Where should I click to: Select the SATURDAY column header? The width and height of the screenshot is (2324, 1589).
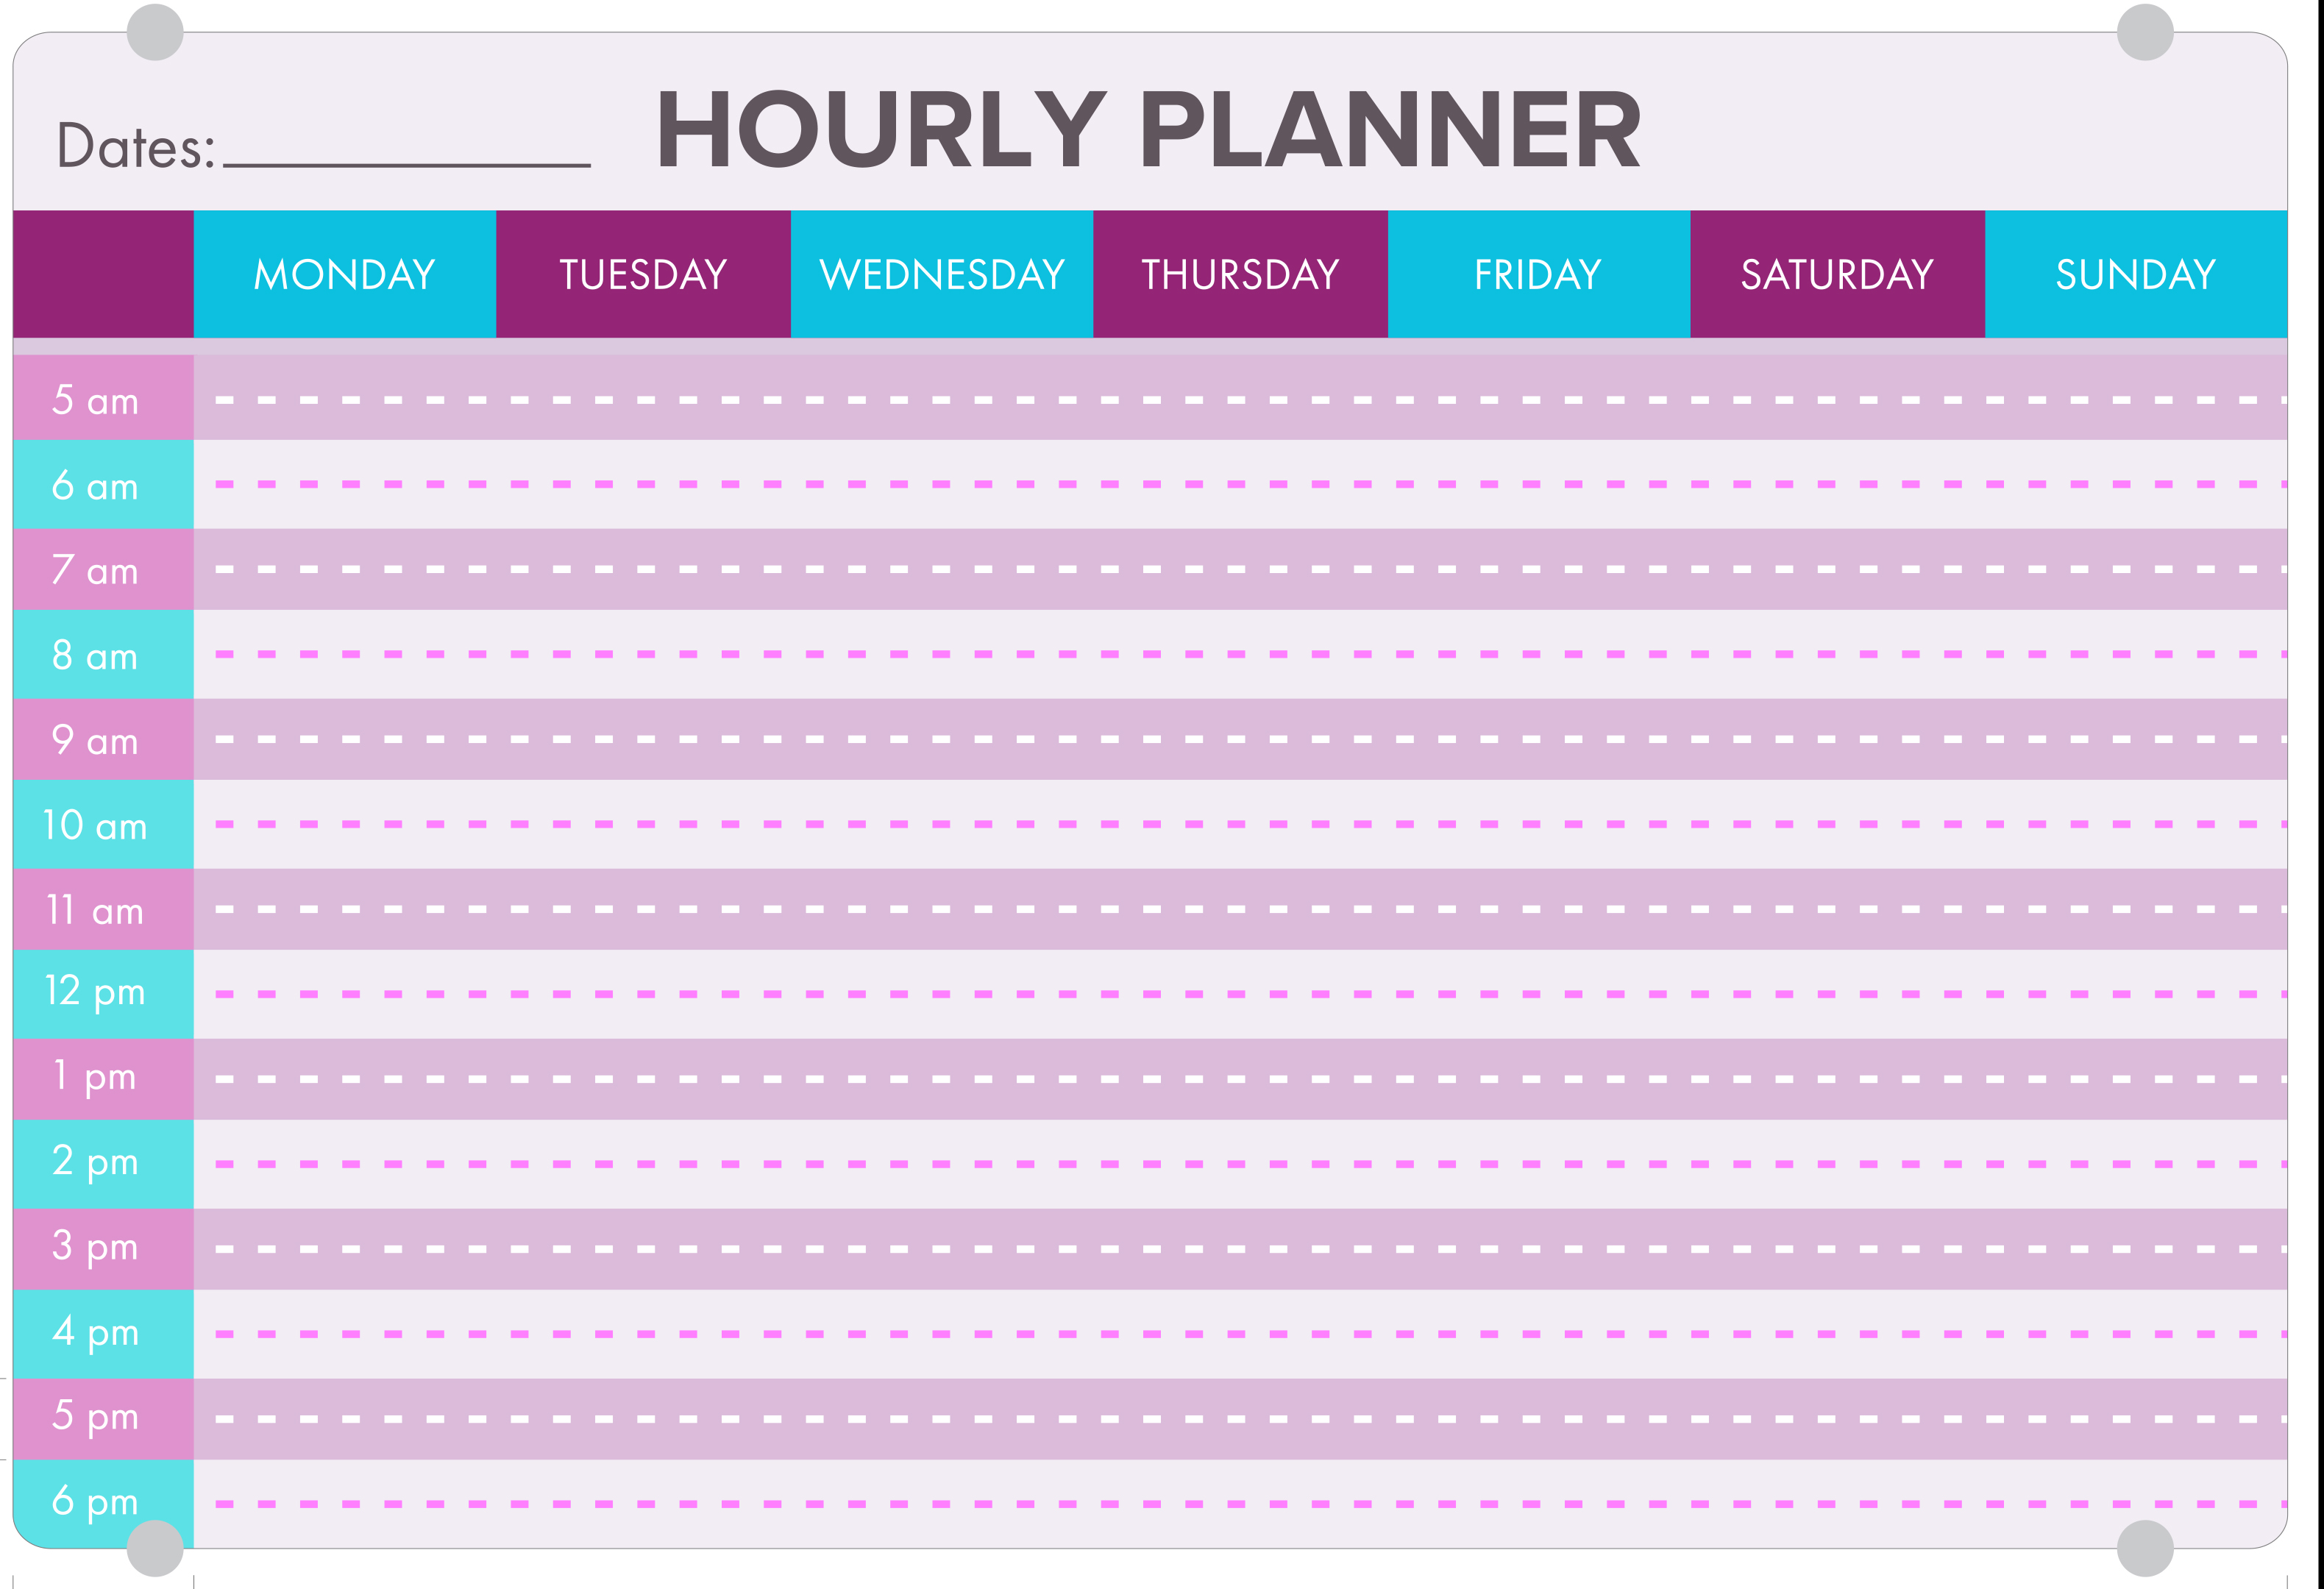point(1837,274)
